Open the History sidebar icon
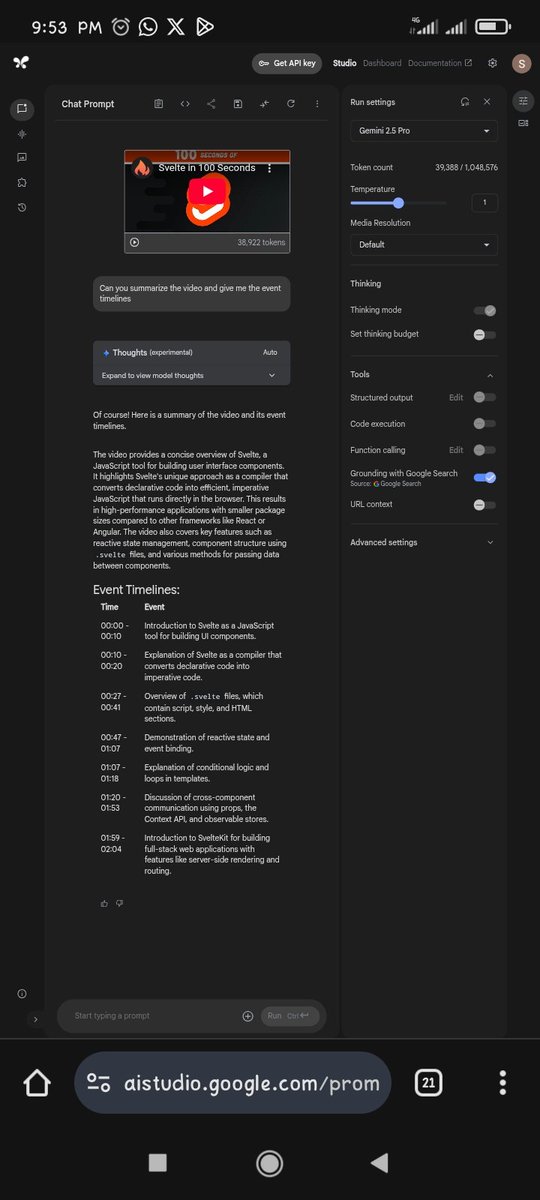The height and width of the screenshot is (1200, 540). coord(21,207)
